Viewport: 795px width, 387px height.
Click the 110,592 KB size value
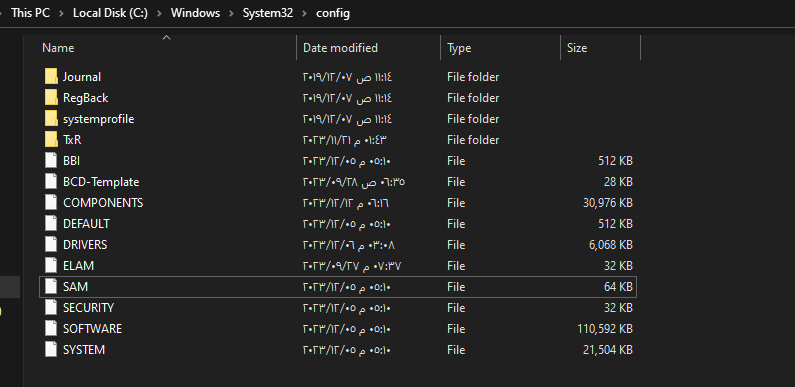605,329
